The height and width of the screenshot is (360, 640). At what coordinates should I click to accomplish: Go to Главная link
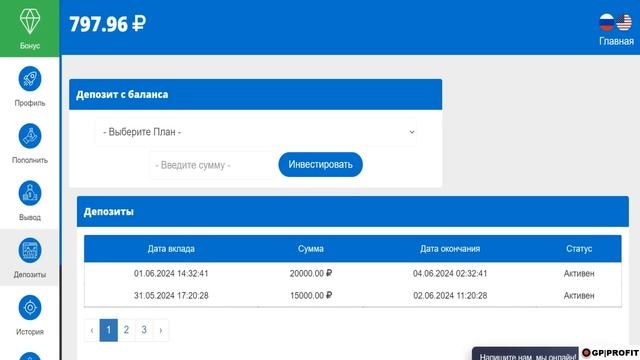(x=616, y=41)
